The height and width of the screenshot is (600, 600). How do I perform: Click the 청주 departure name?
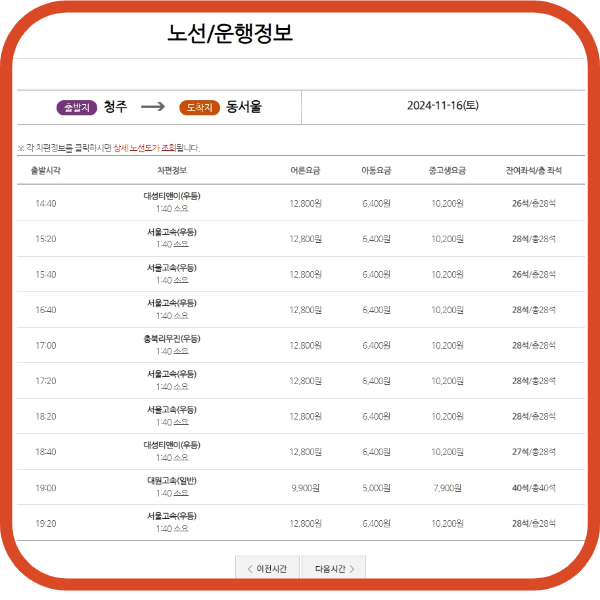click(x=115, y=106)
